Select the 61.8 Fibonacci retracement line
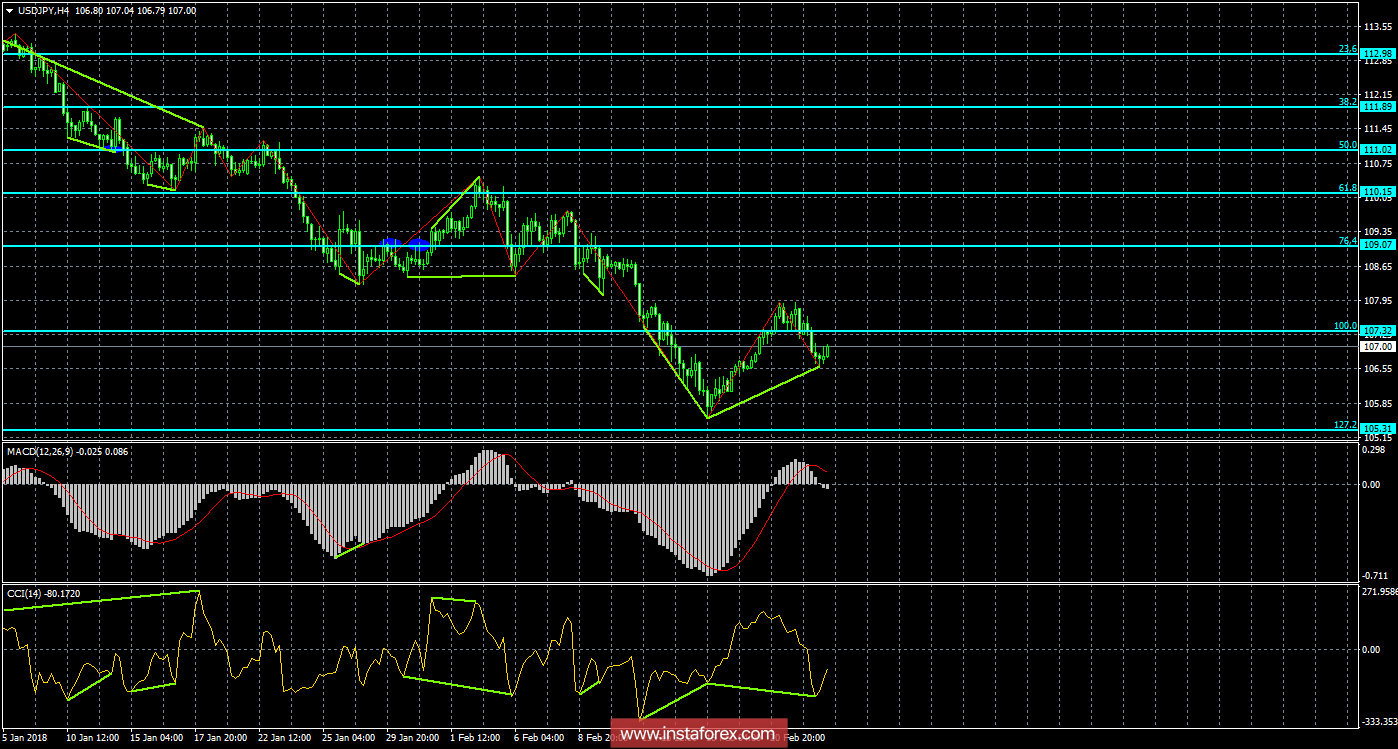Viewport: 1398px width, 749px height. click(700, 192)
